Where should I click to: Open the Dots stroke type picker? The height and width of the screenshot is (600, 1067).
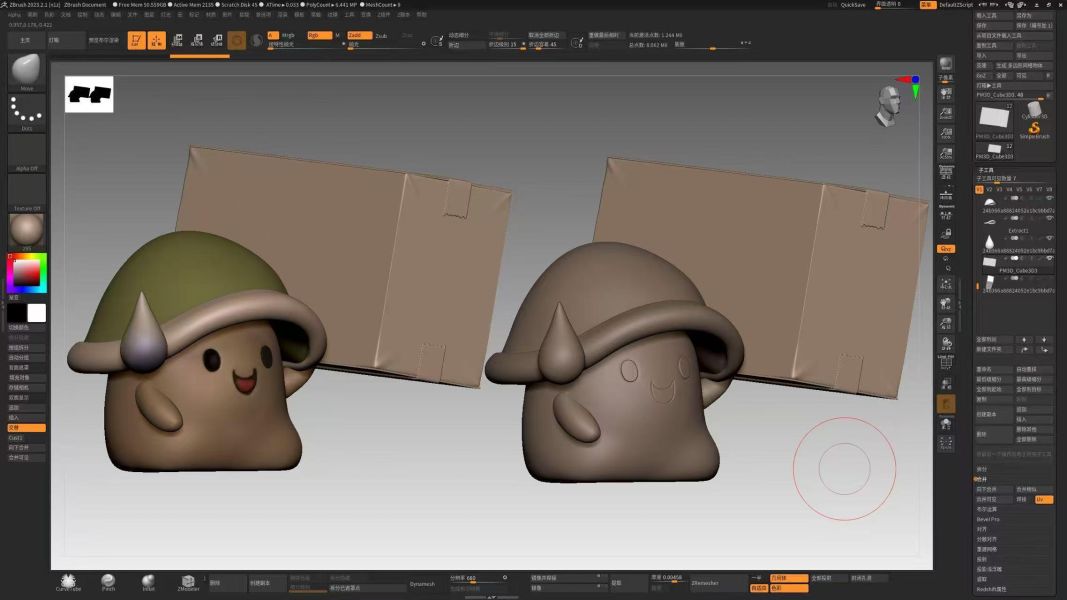(26, 112)
